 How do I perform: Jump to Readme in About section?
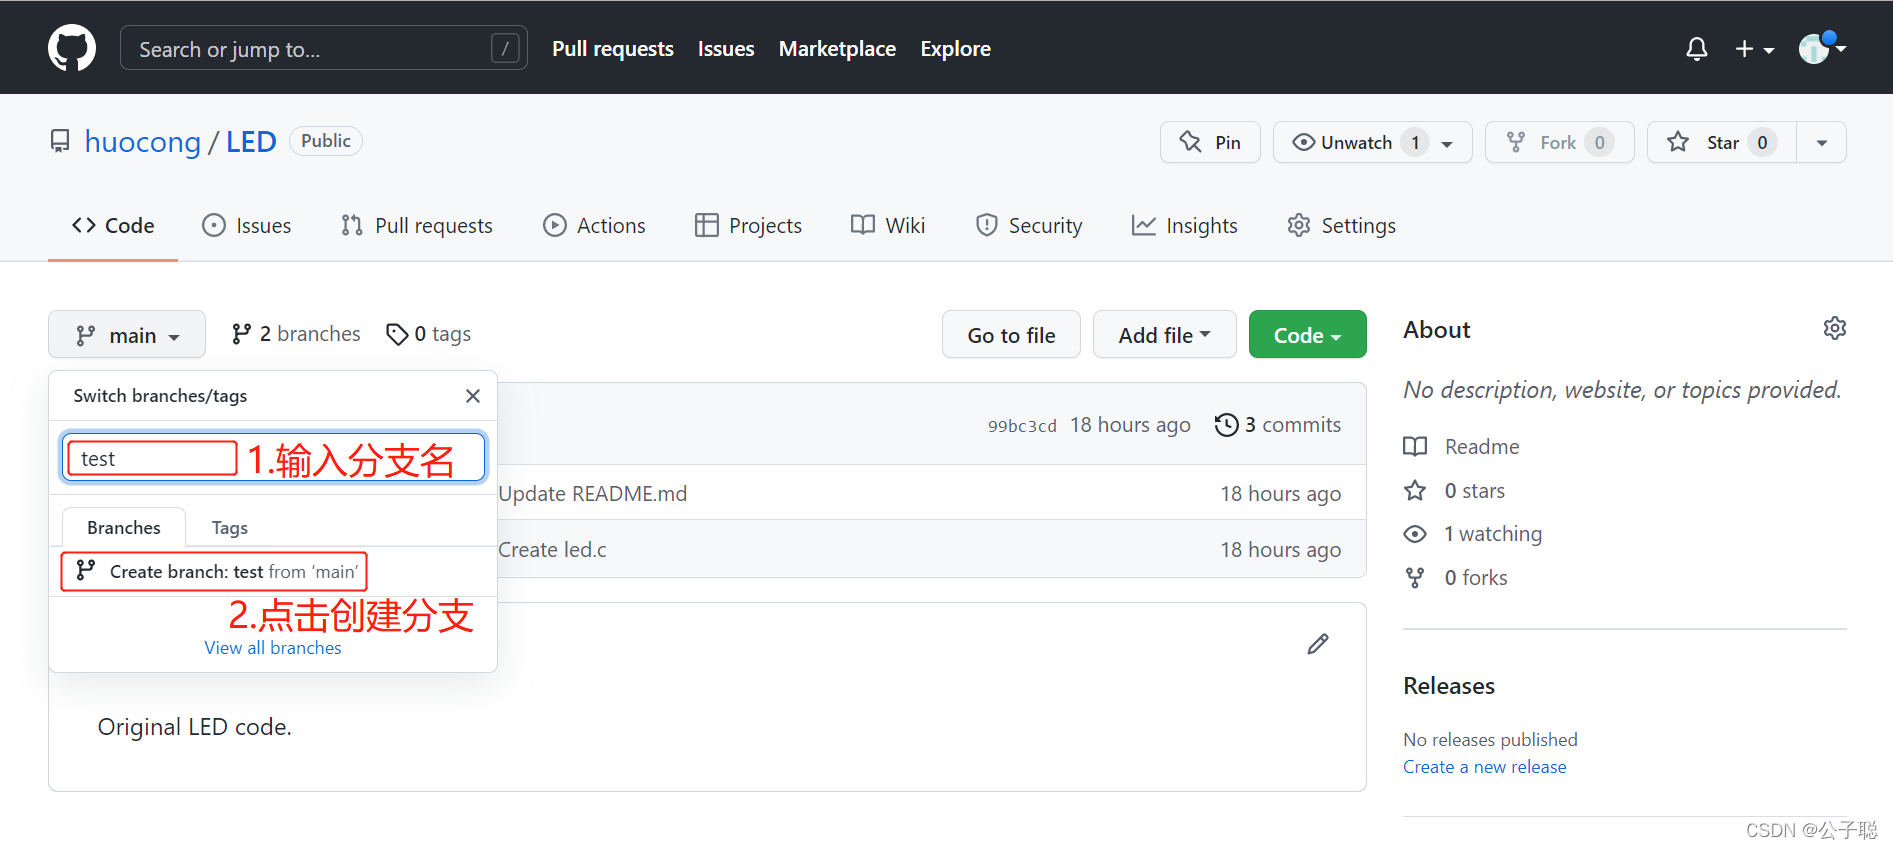pos(1462,447)
